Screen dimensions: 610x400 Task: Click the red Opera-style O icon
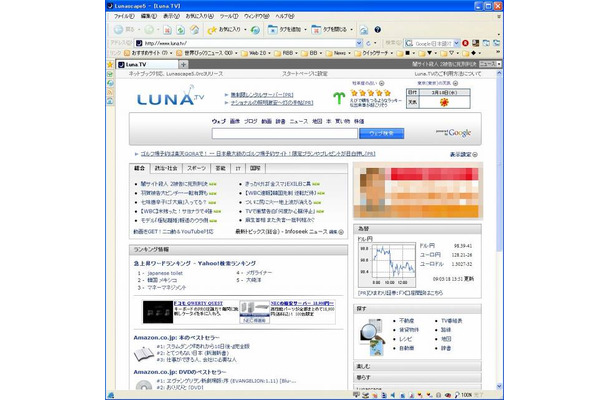tap(465, 43)
